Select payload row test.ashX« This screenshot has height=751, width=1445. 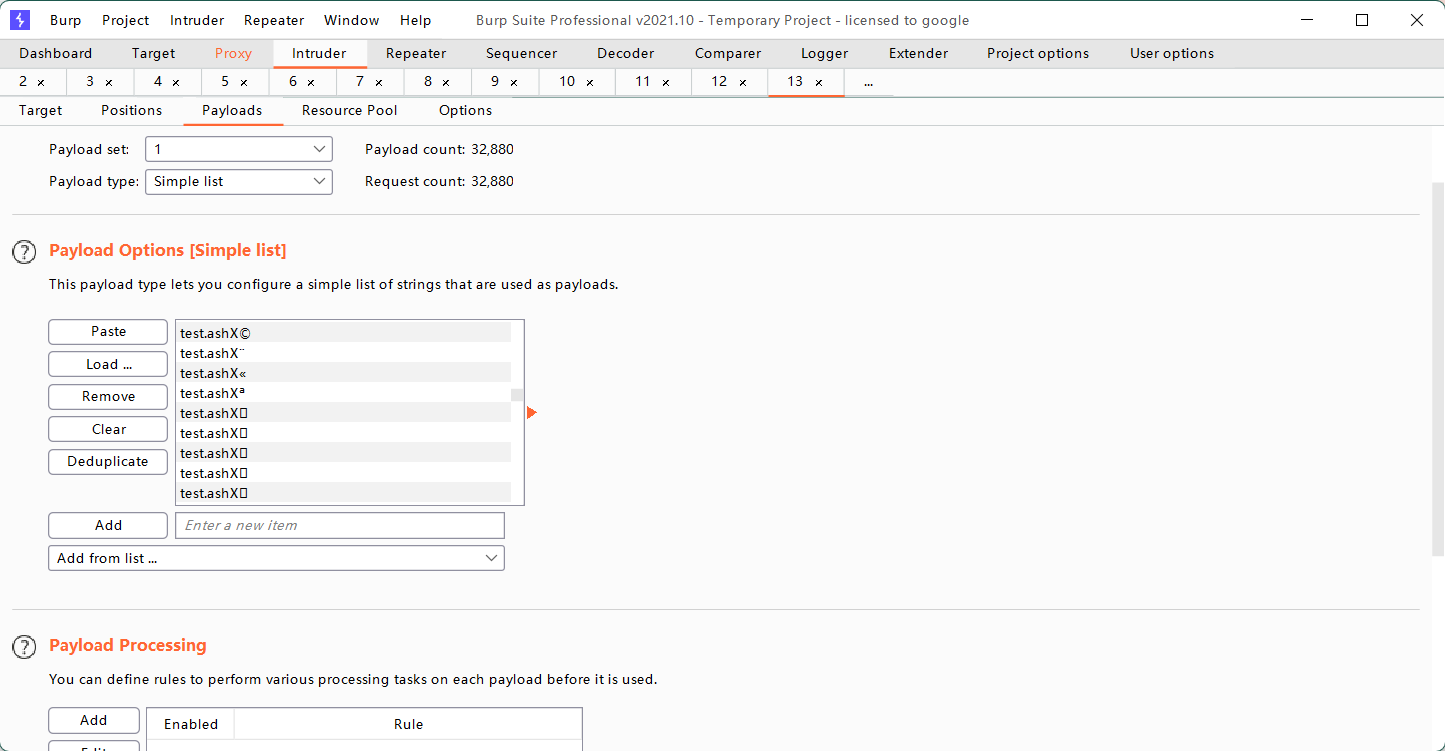click(x=343, y=373)
